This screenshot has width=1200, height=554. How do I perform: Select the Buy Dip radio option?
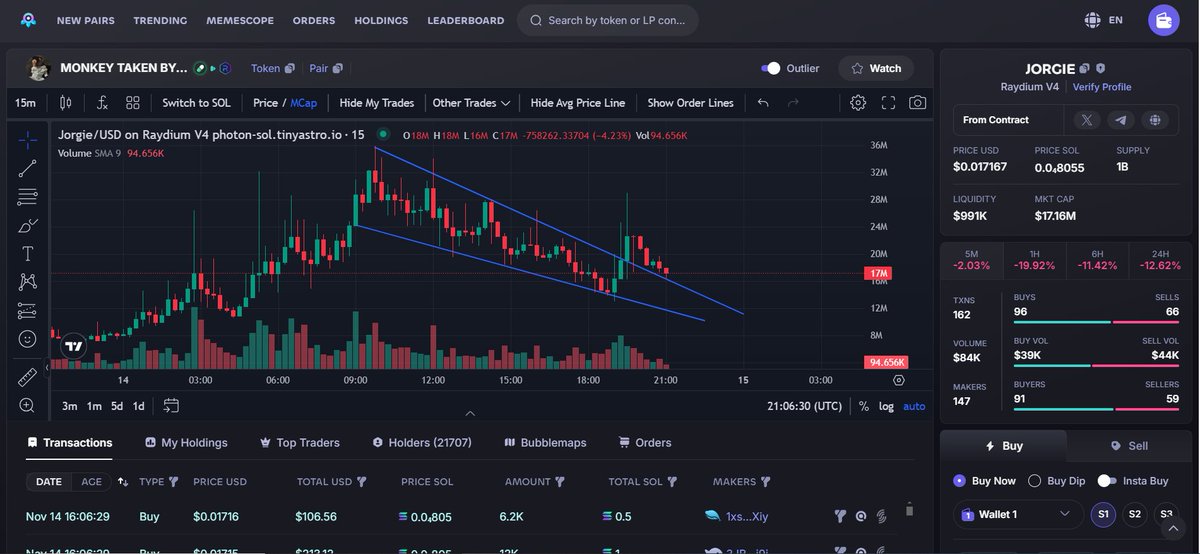(1035, 481)
